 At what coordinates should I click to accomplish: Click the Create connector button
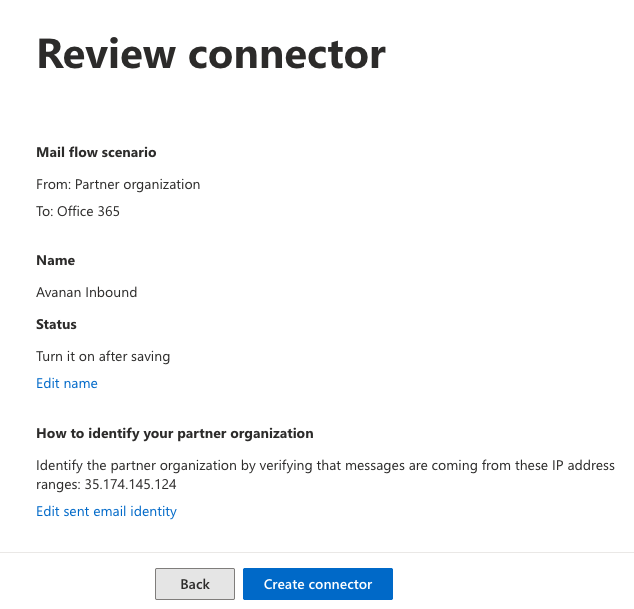(318, 584)
